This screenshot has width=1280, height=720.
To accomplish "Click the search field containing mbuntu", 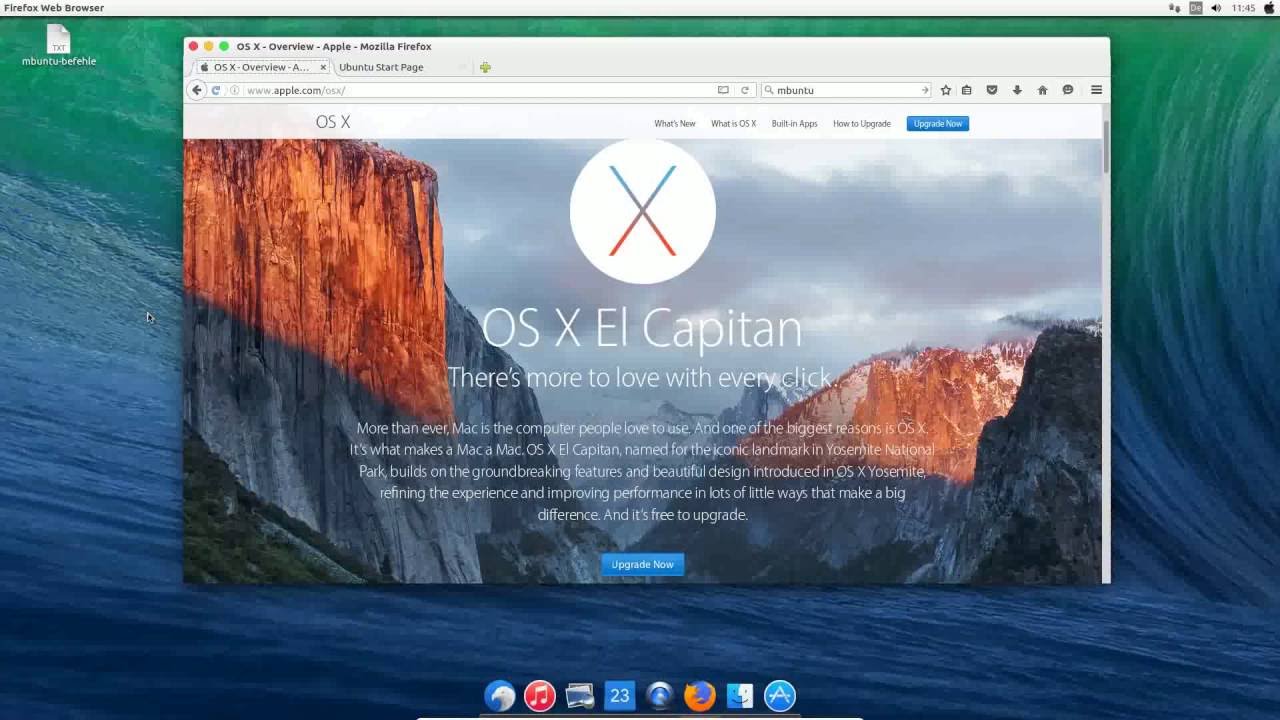I will click(x=846, y=90).
